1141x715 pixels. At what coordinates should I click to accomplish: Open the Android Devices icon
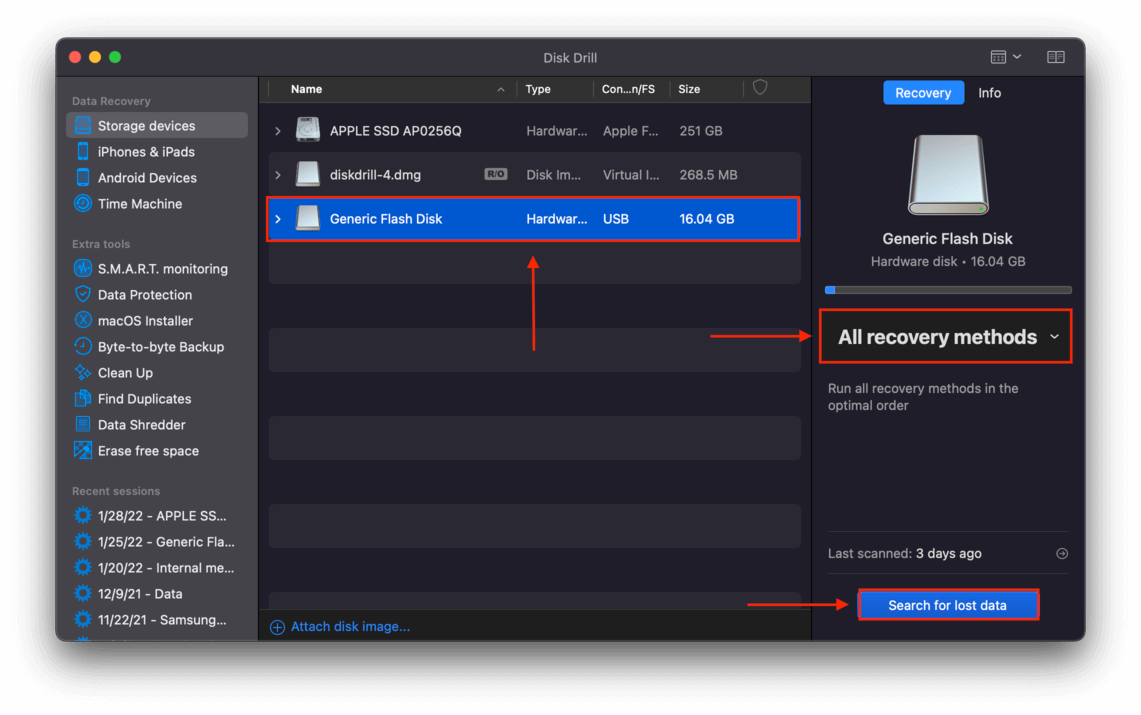point(83,177)
